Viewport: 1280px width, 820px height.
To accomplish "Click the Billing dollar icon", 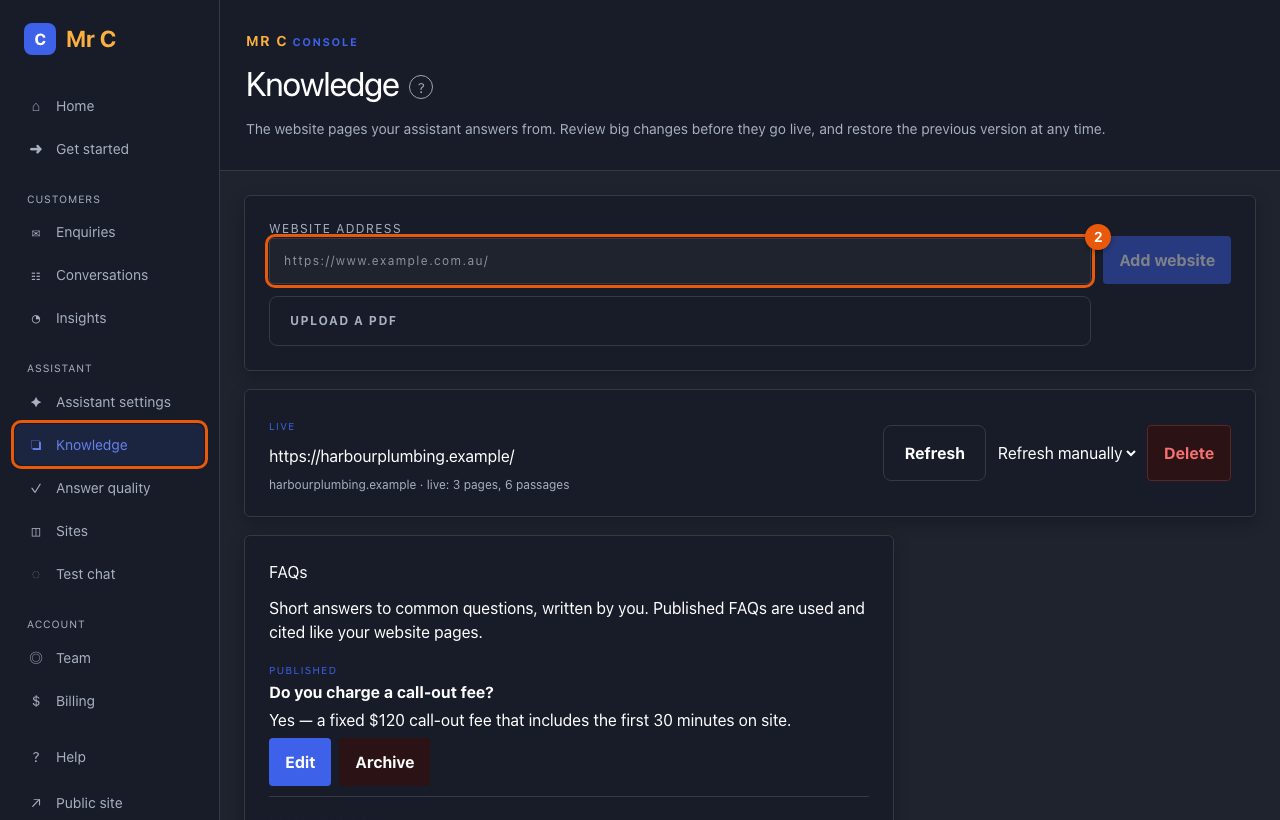I will pyautogui.click(x=36, y=701).
